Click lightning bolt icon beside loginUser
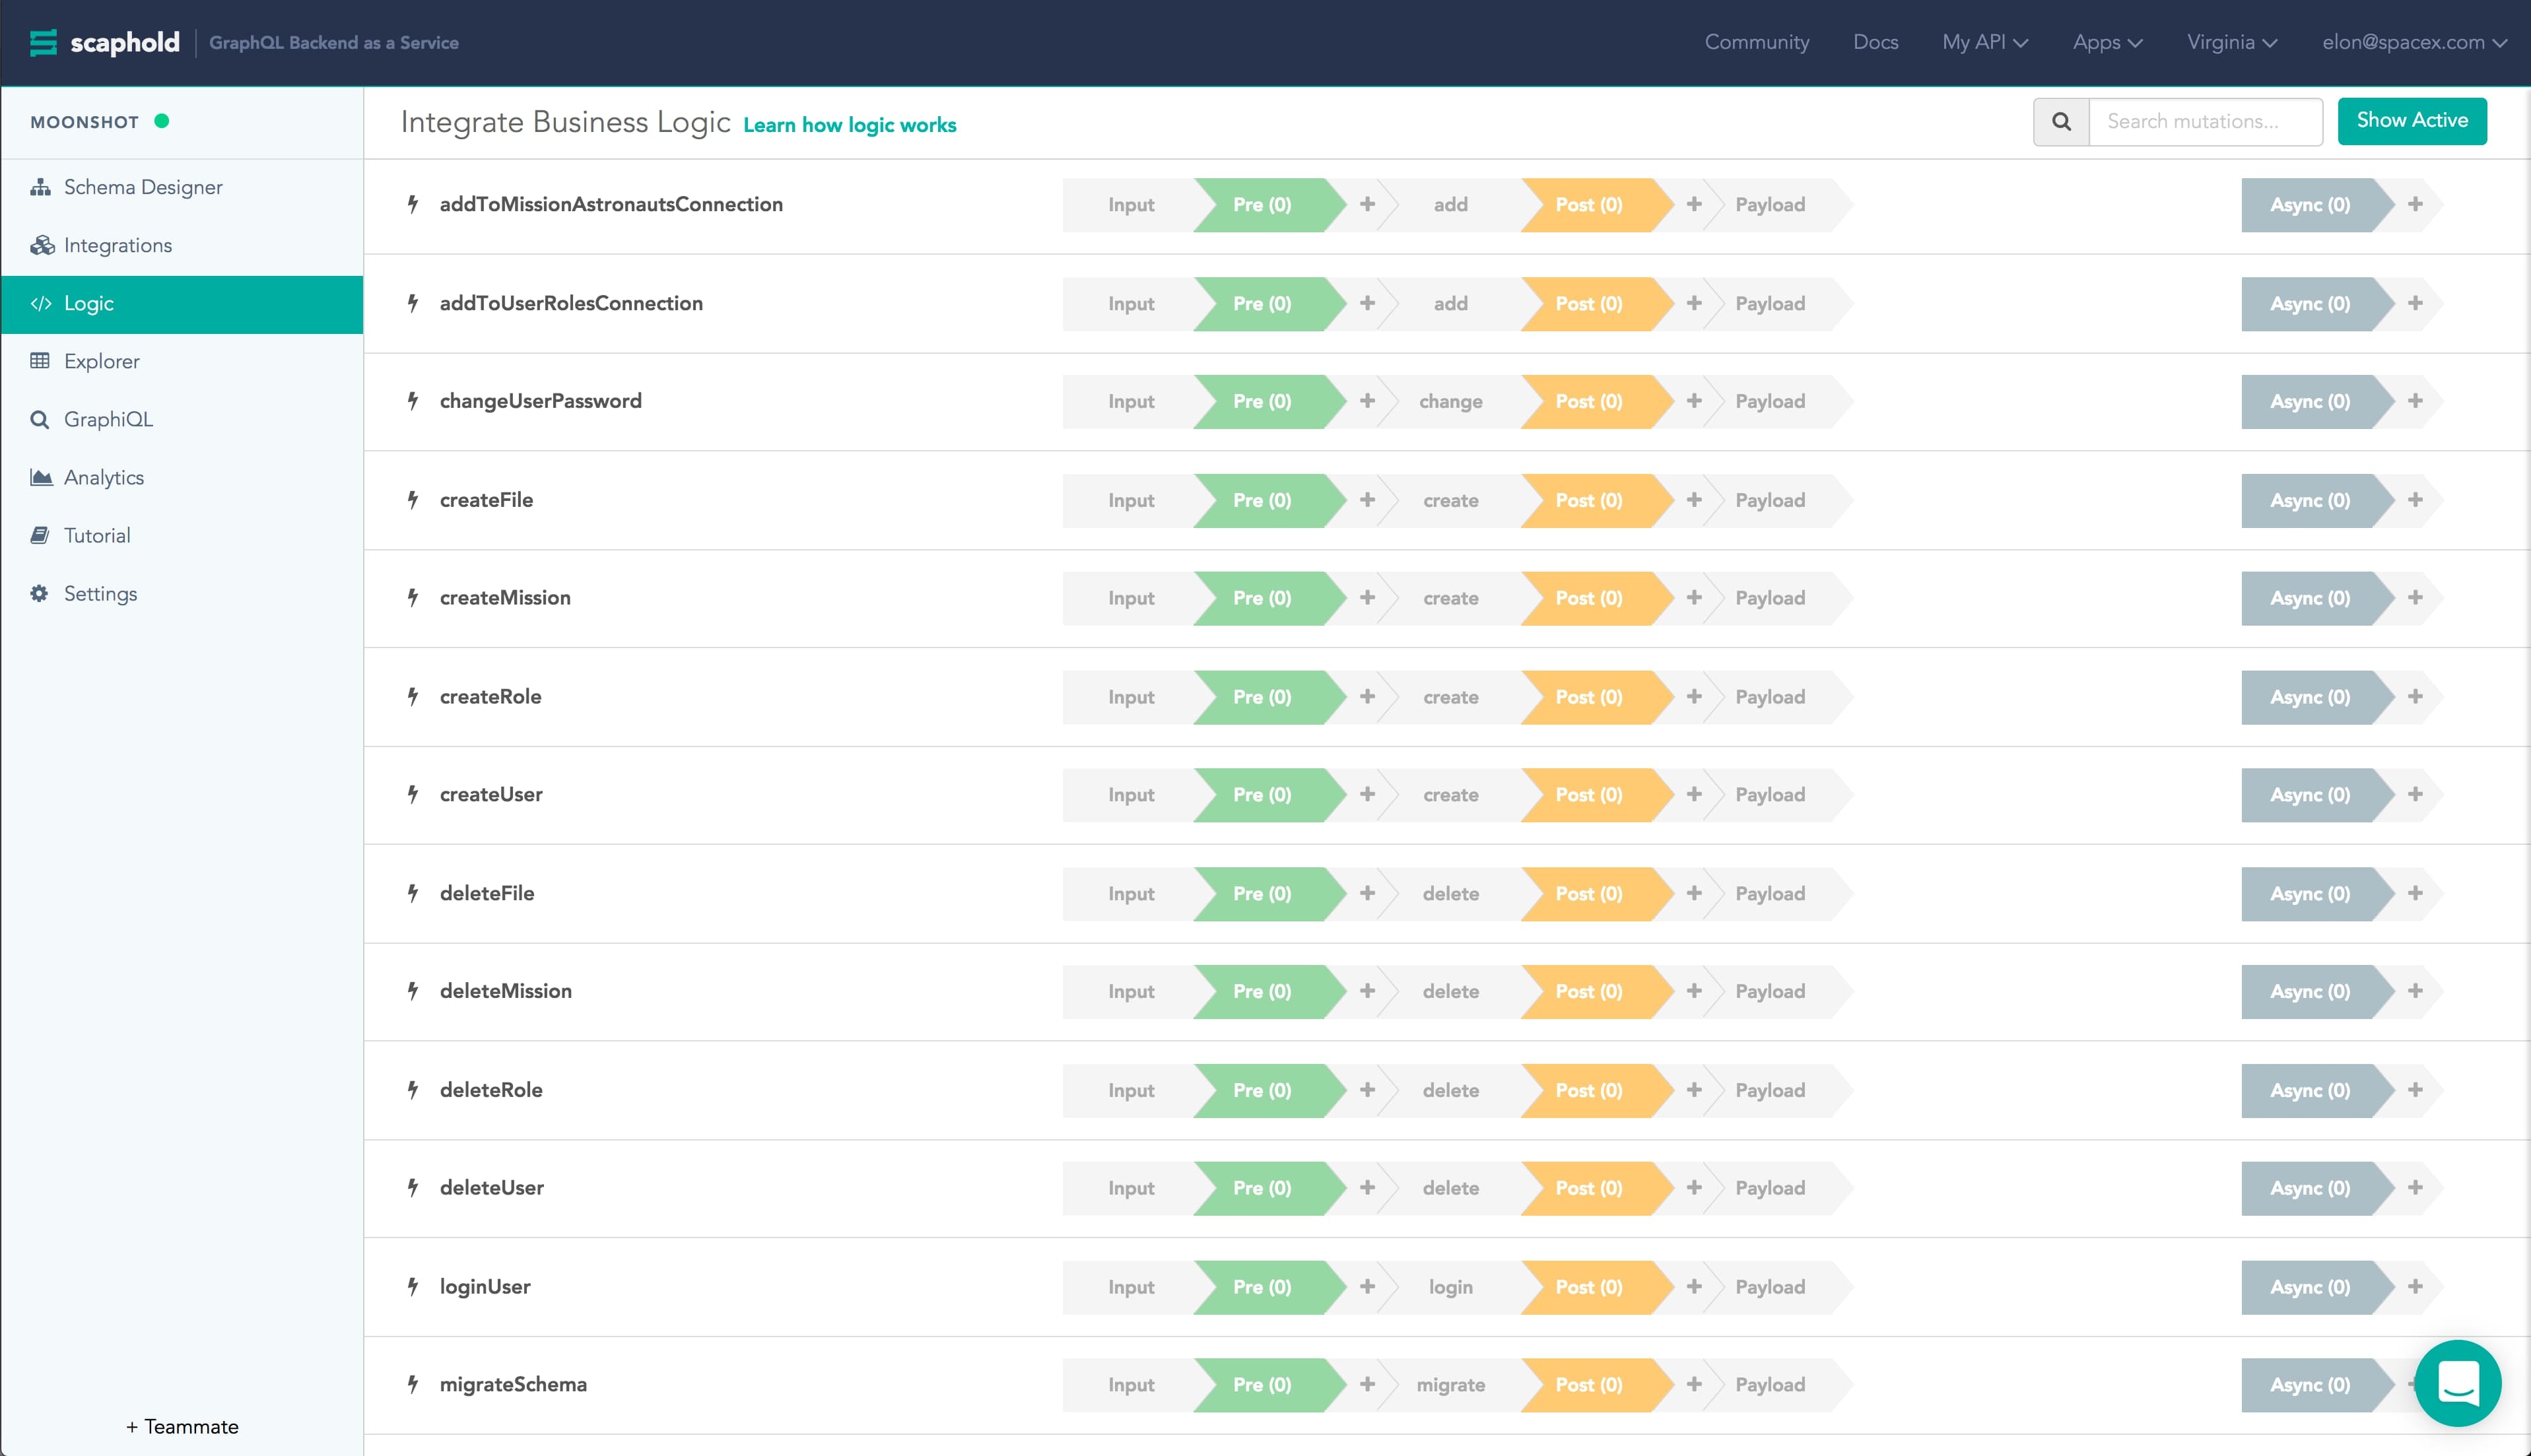2531x1456 pixels. tap(412, 1286)
